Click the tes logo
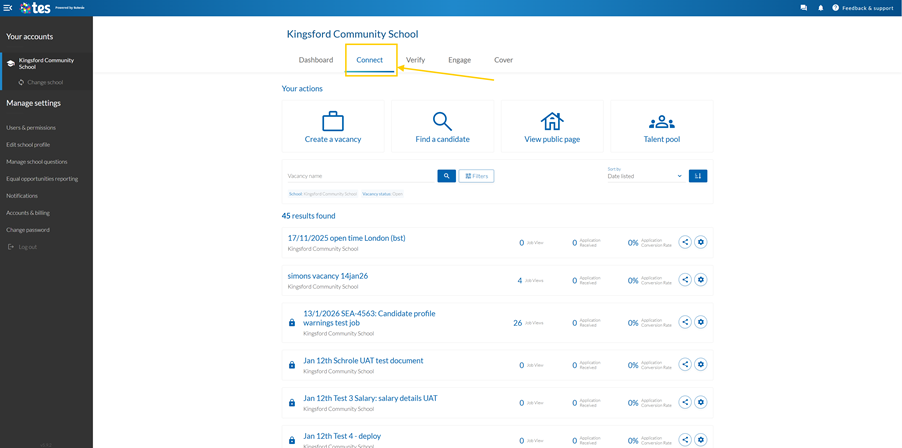902x448 pixels. pos(36,7)
